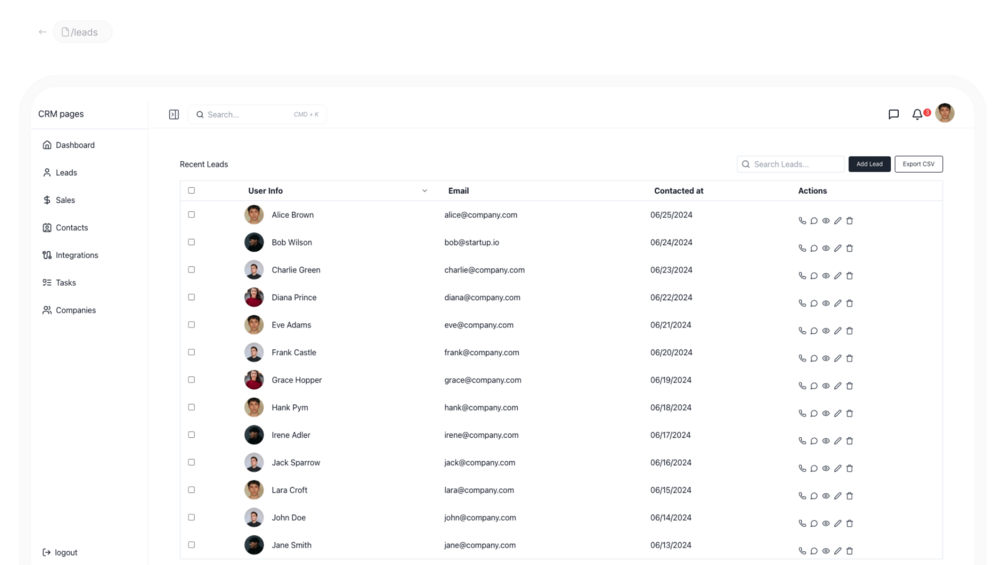Open the Dashboard page
The width and height of the screenshot is (1005, 565).
[69, 145]
